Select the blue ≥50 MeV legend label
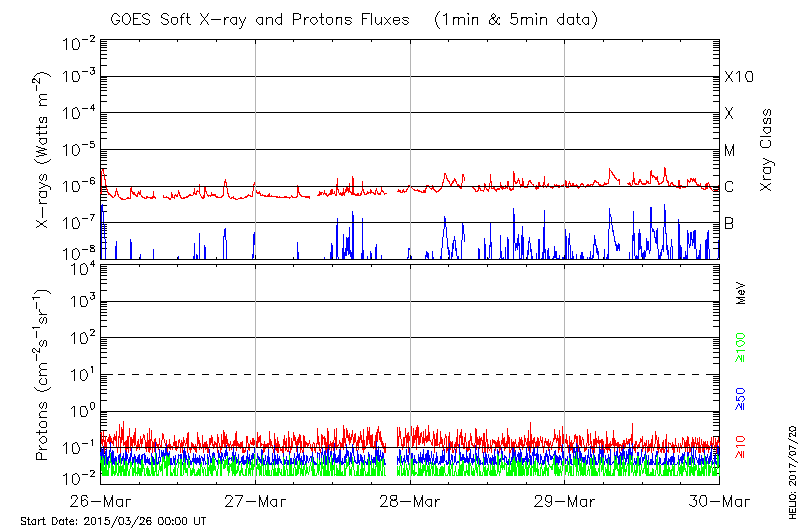This screenshot has height=530, width=800. (741, 398)
